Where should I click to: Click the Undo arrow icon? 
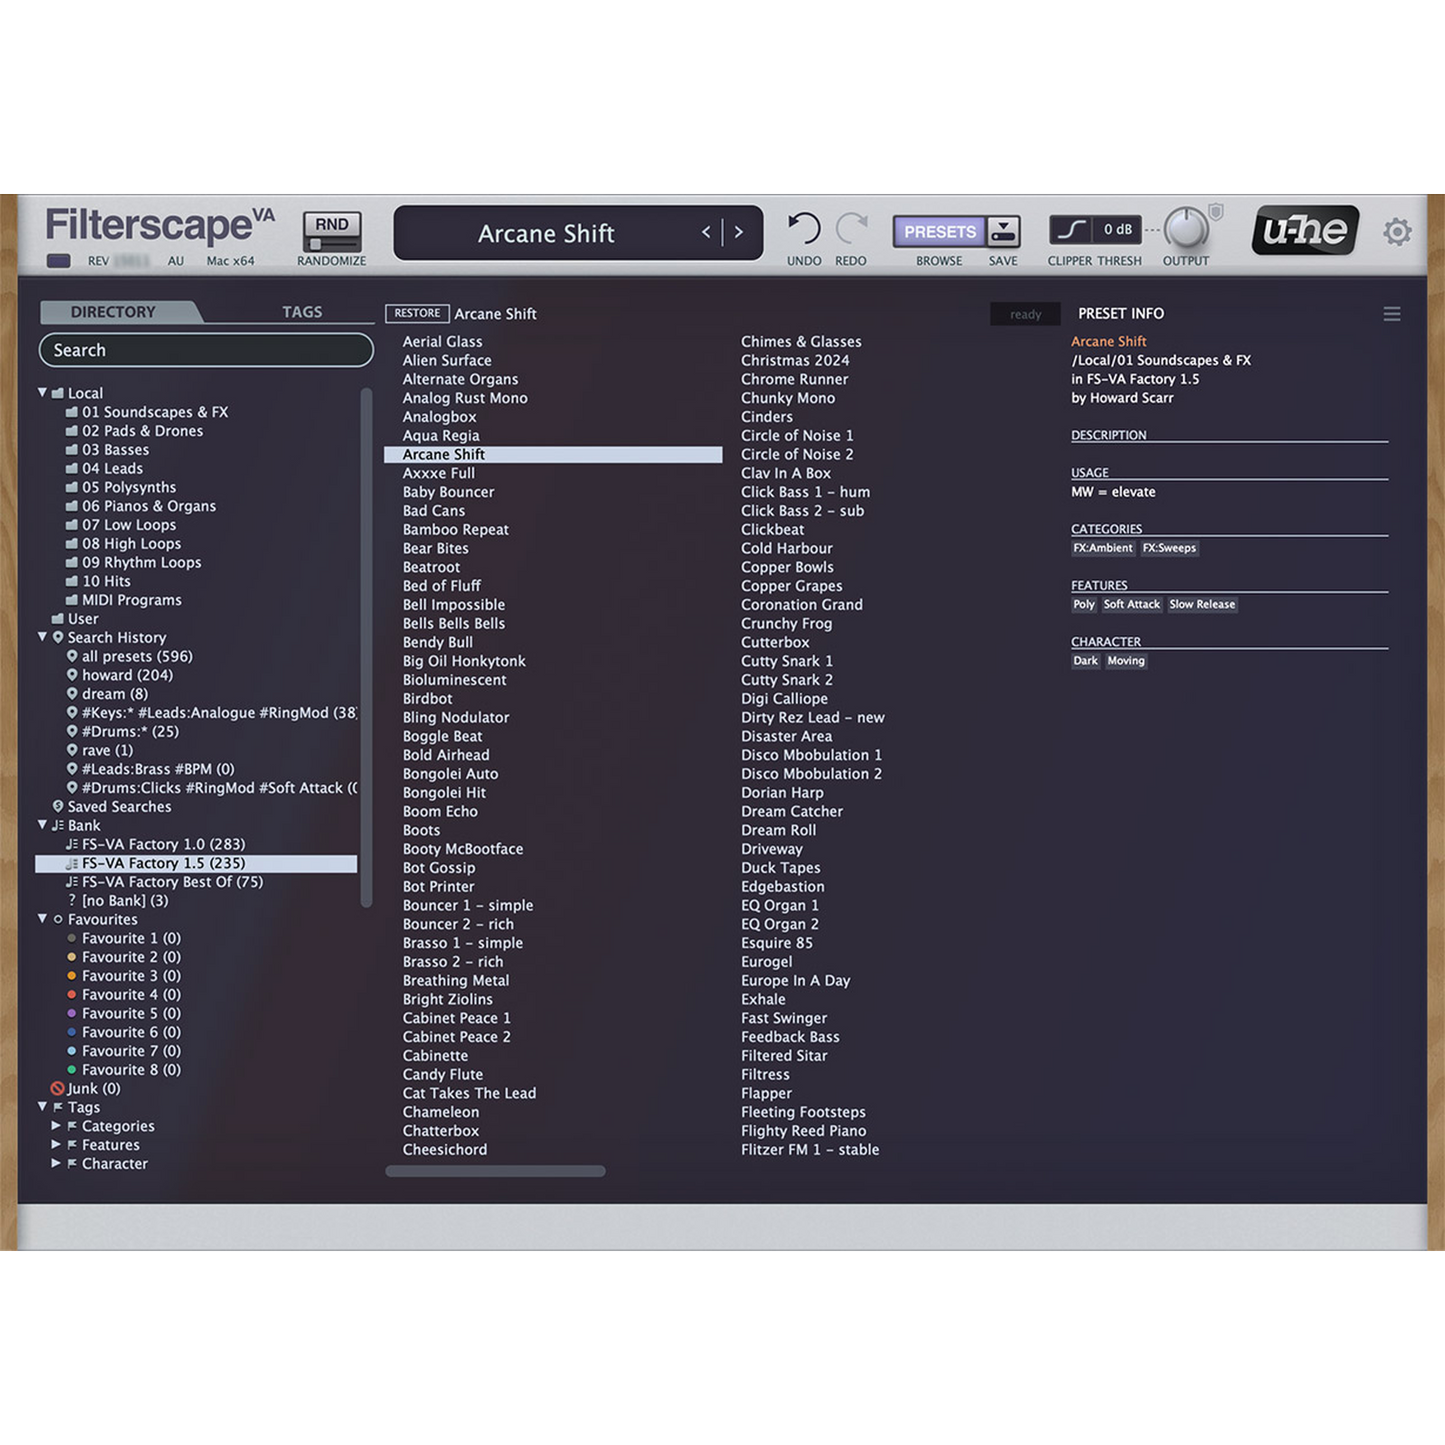[x=803, y=229]
